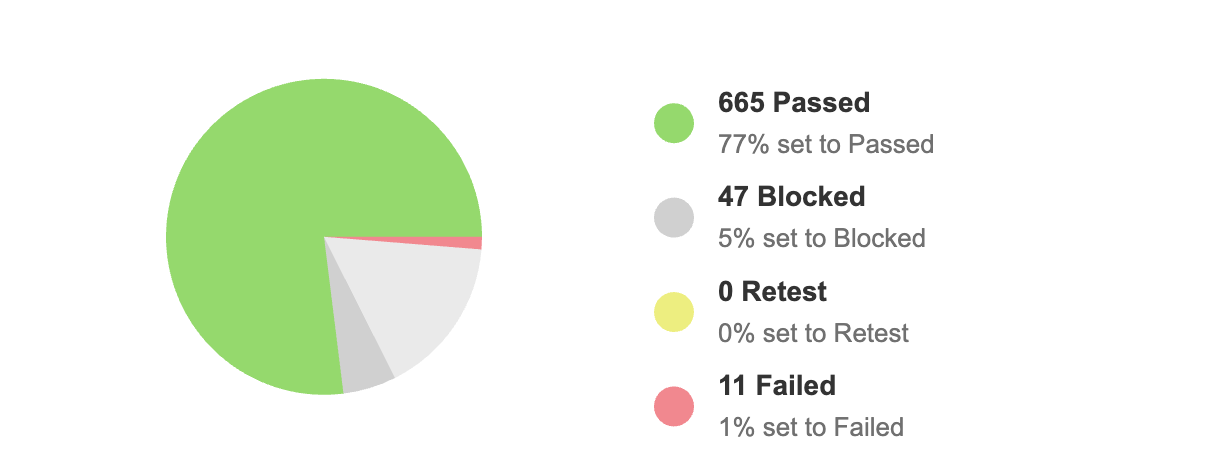1208x460 pixels.
Task: Open the bold "Blocked" heading word
Action: pyautogui.click(x=811, y=196)
